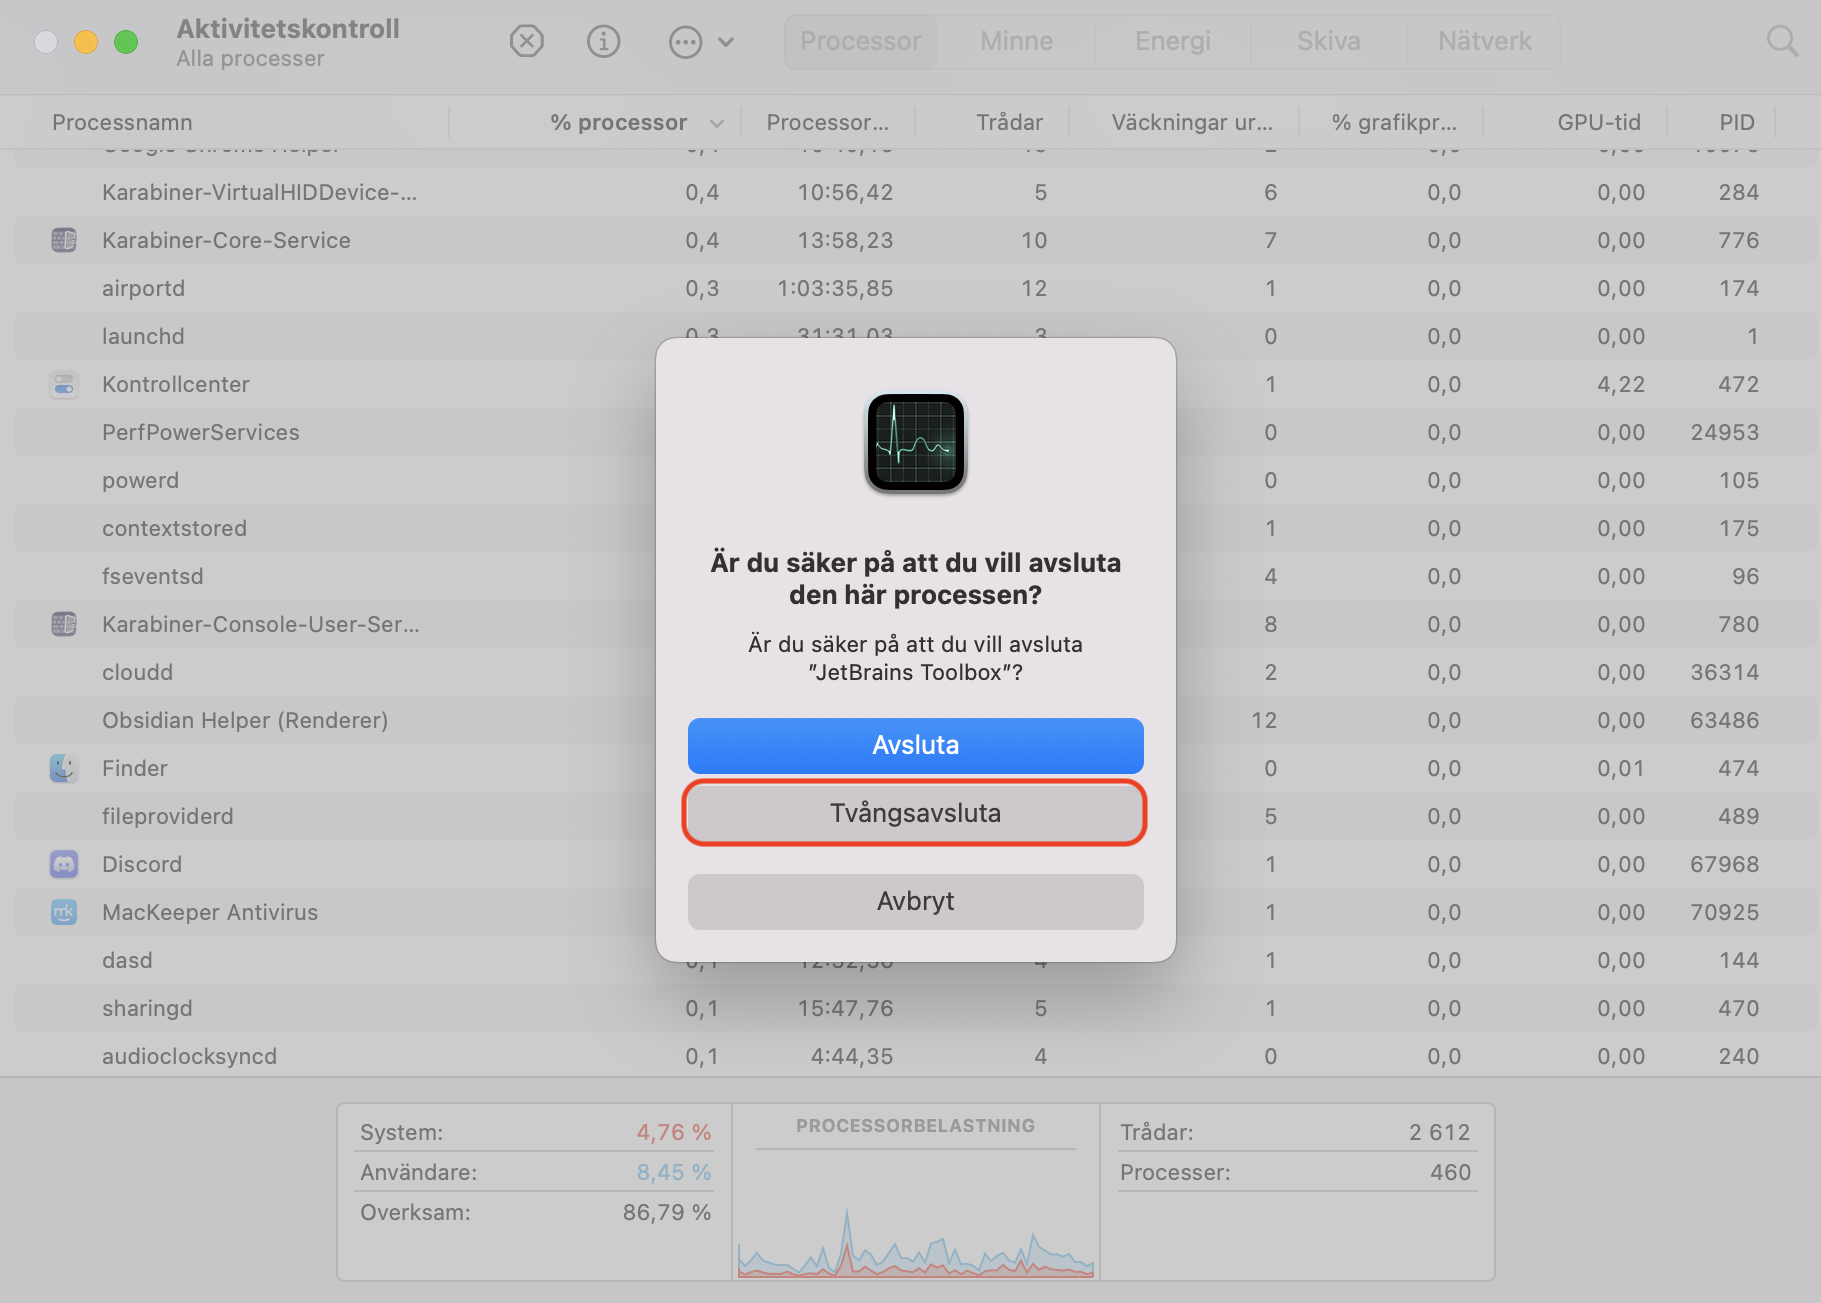The image size is (1821, 1303).
Task: Open the process info (i) icon
Action: click(x=603, y=41)
